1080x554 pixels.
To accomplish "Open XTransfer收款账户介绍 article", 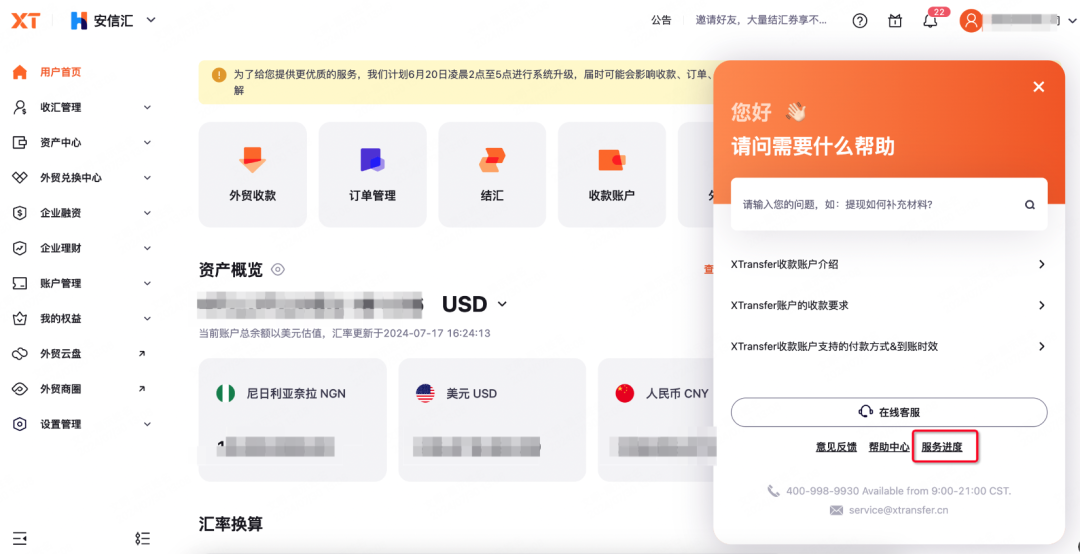I will tap(889, 264).
